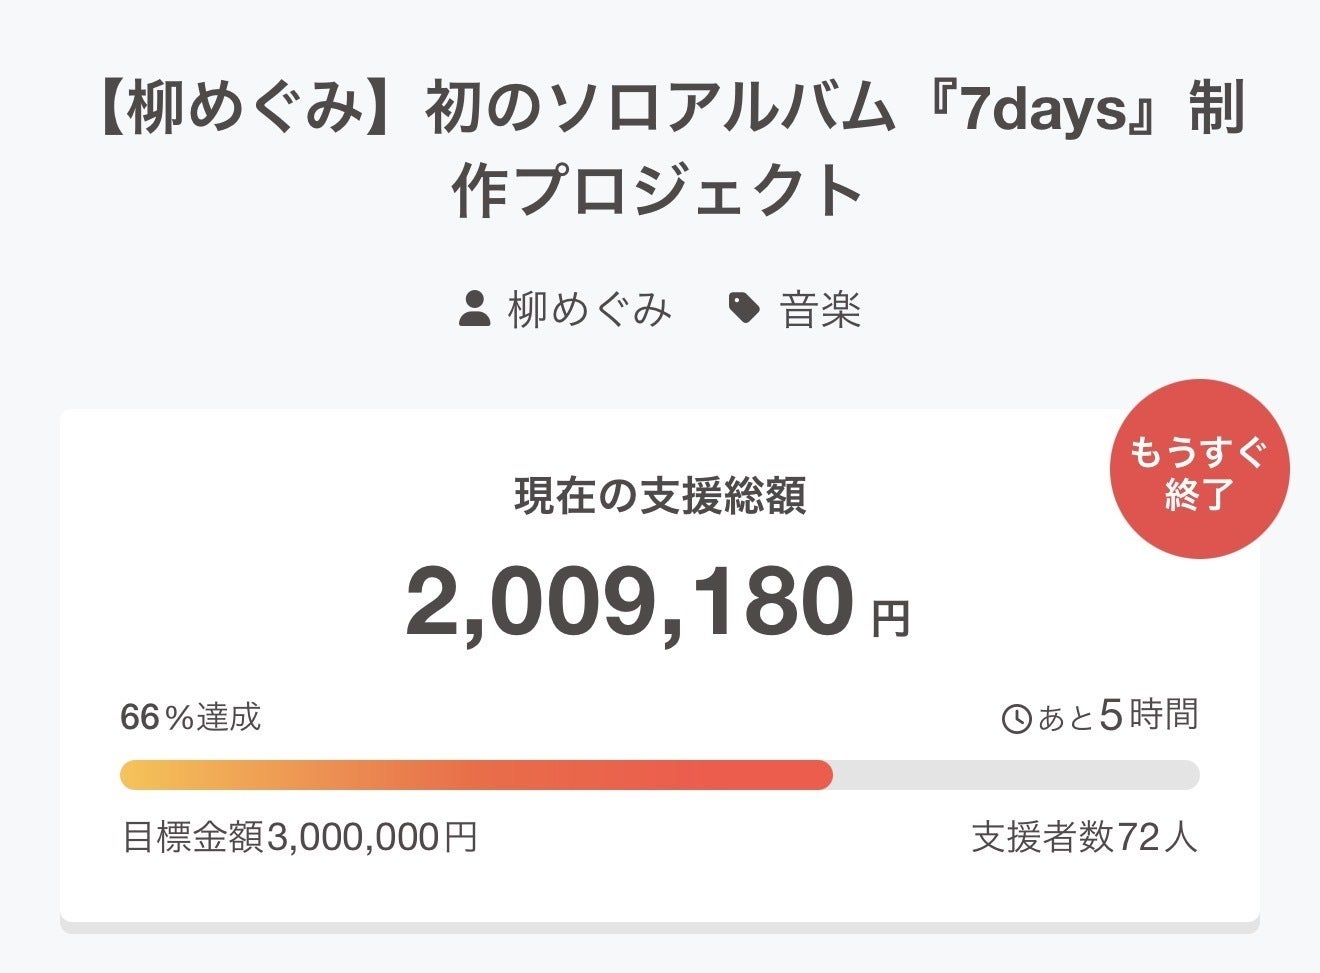The image size is (1320, 973).
Task: Click the tag icon beside 音楽
Action: point(743,309)
